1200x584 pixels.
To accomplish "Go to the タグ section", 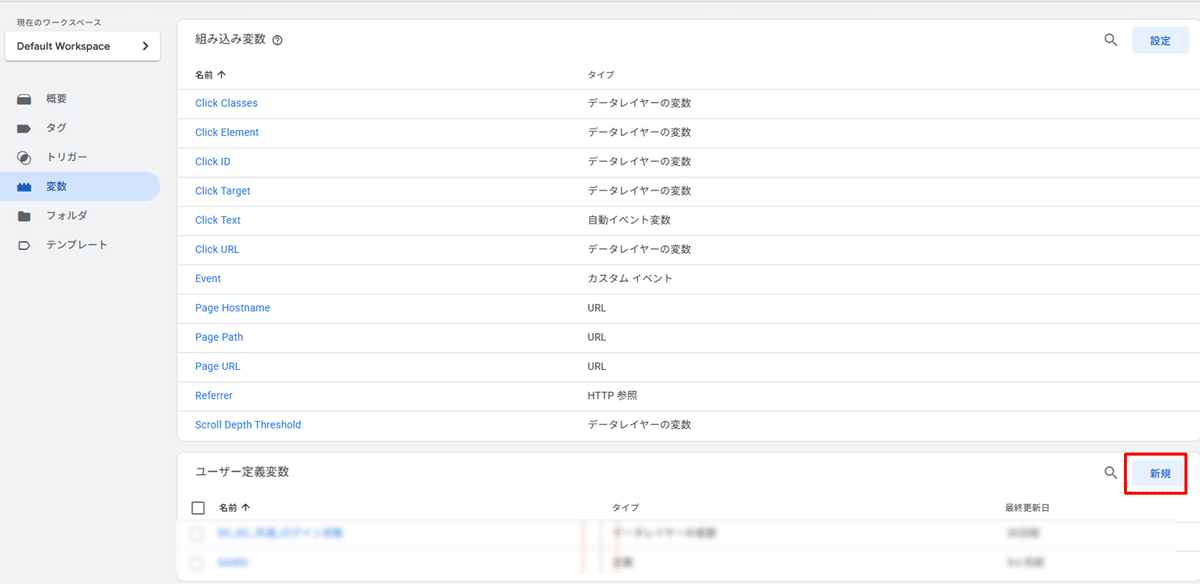I will pos(56,128).
